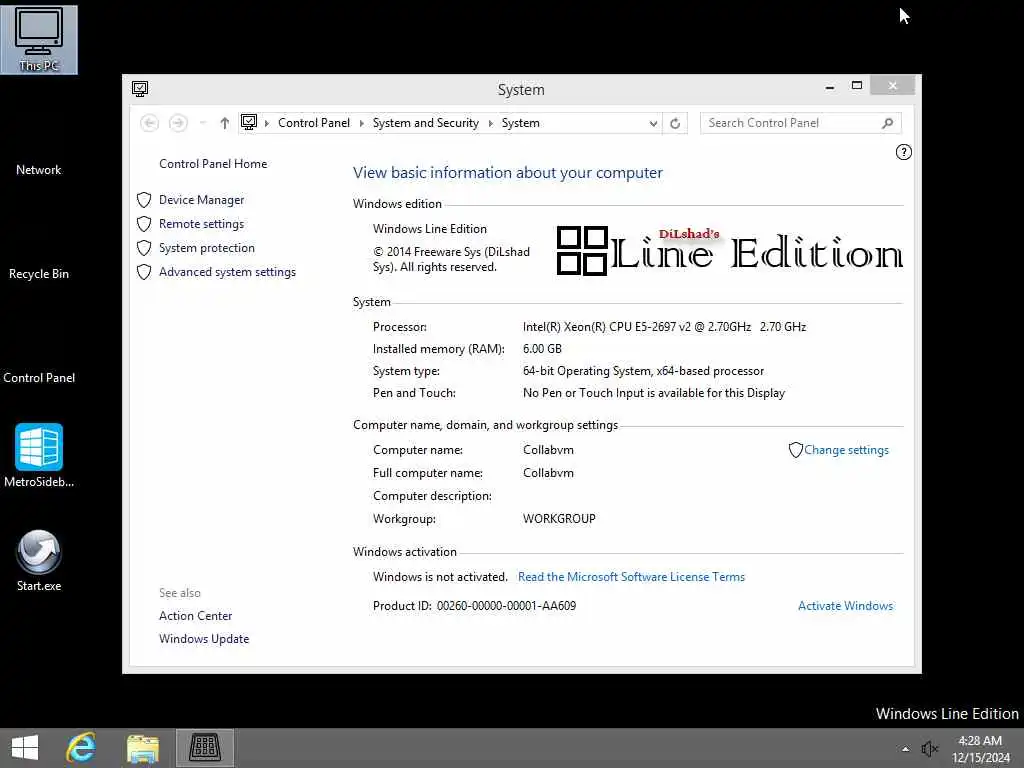Click the System and Security breadcrumb
This screenshot has height=768, width=1024.
[x=426, y=123]
